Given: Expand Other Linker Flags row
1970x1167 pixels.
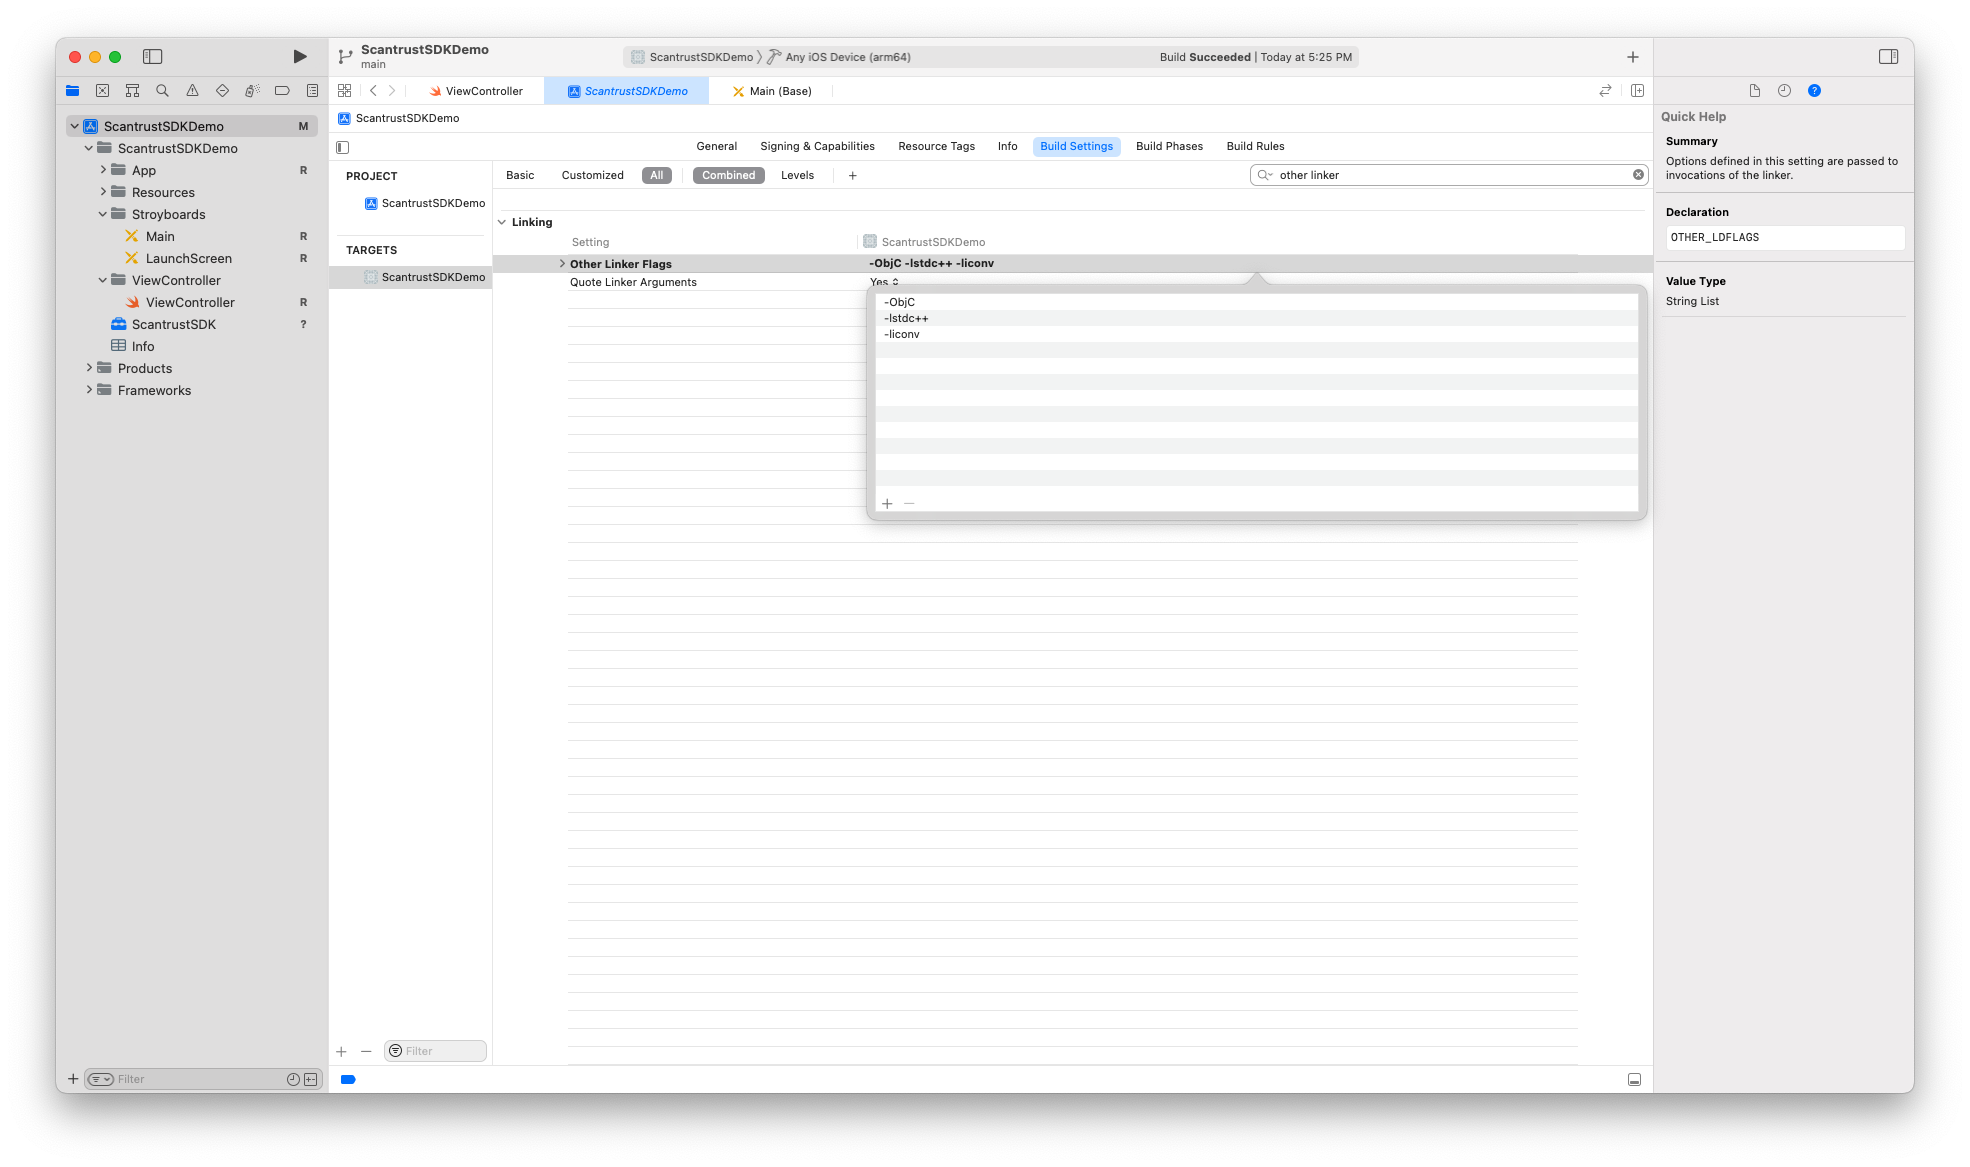Looking at the screenshot, I should (562, 264).
